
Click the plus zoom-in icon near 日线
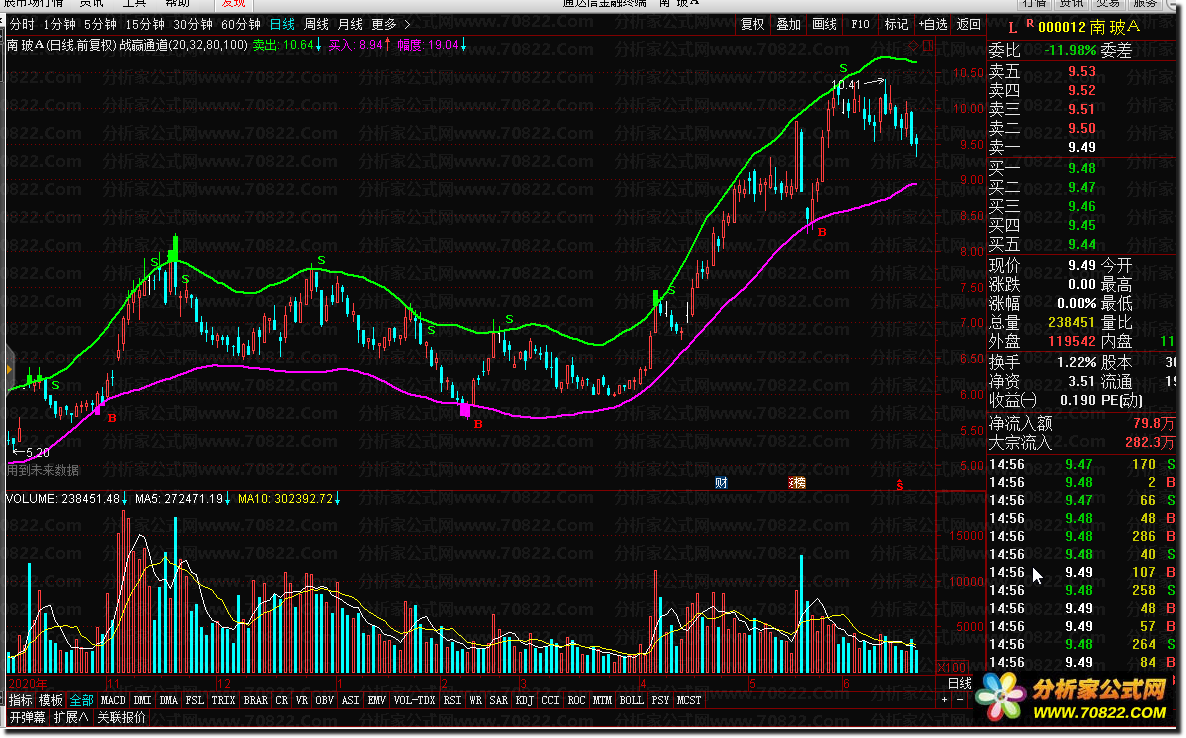945,700
